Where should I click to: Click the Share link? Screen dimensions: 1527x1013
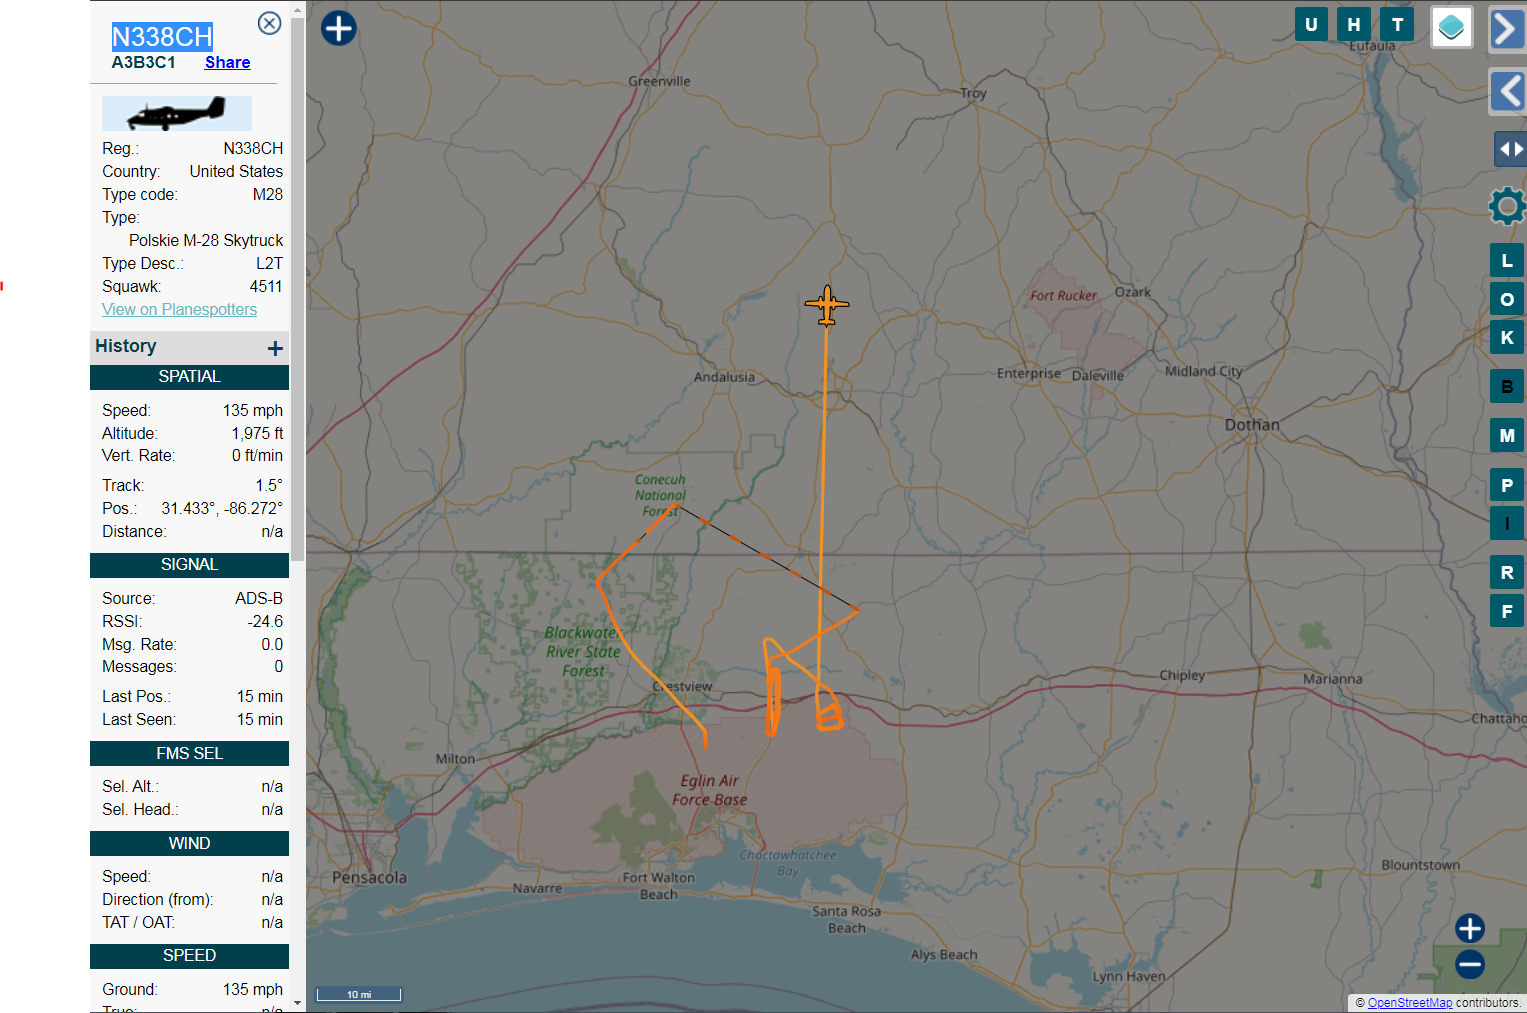tap(227, 62)
